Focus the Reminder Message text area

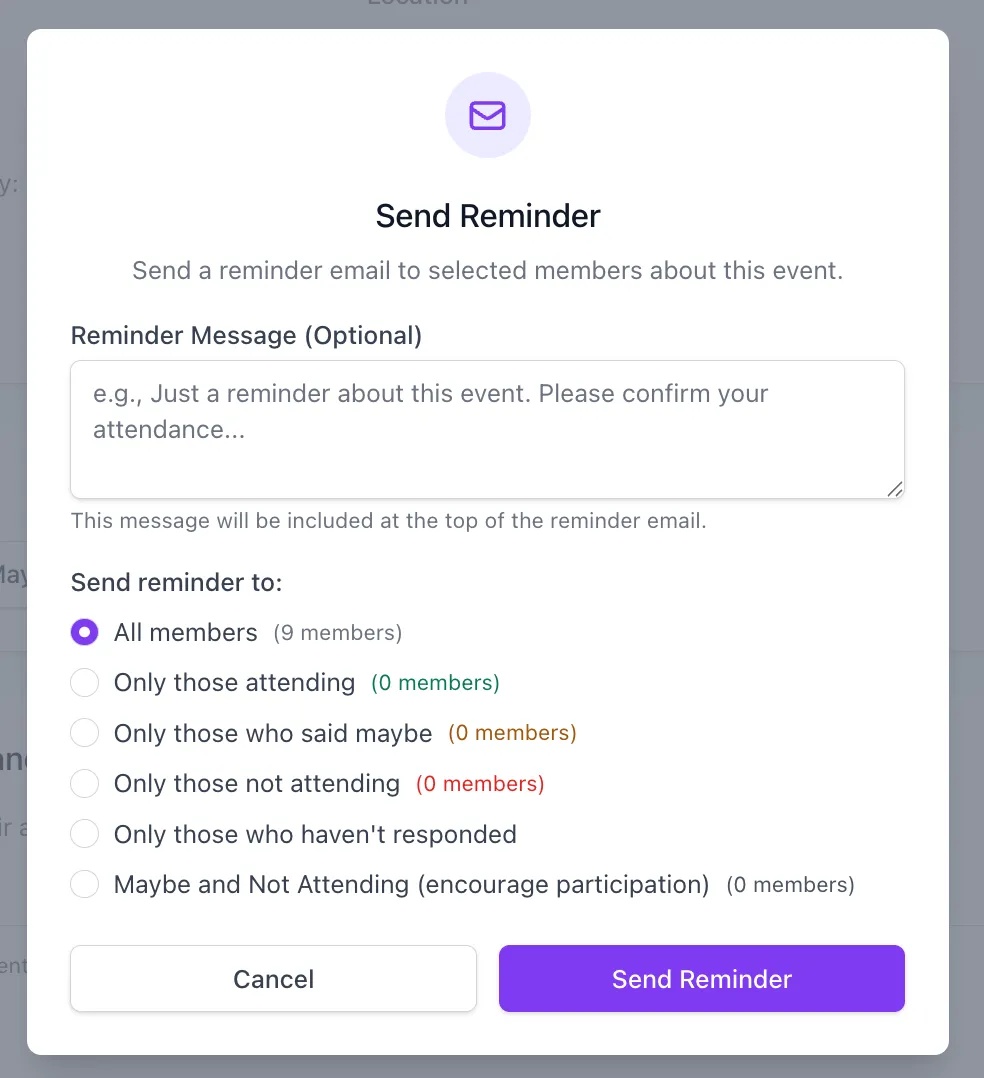click(x=488, y=430)
